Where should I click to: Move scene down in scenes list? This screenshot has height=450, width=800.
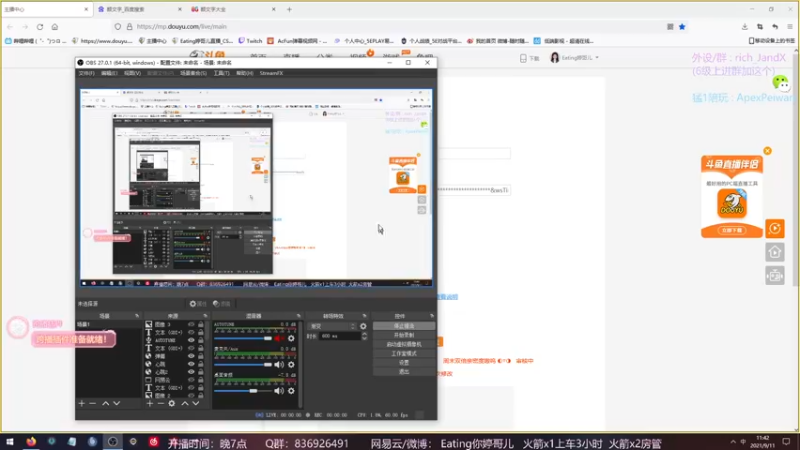[116, 404]
